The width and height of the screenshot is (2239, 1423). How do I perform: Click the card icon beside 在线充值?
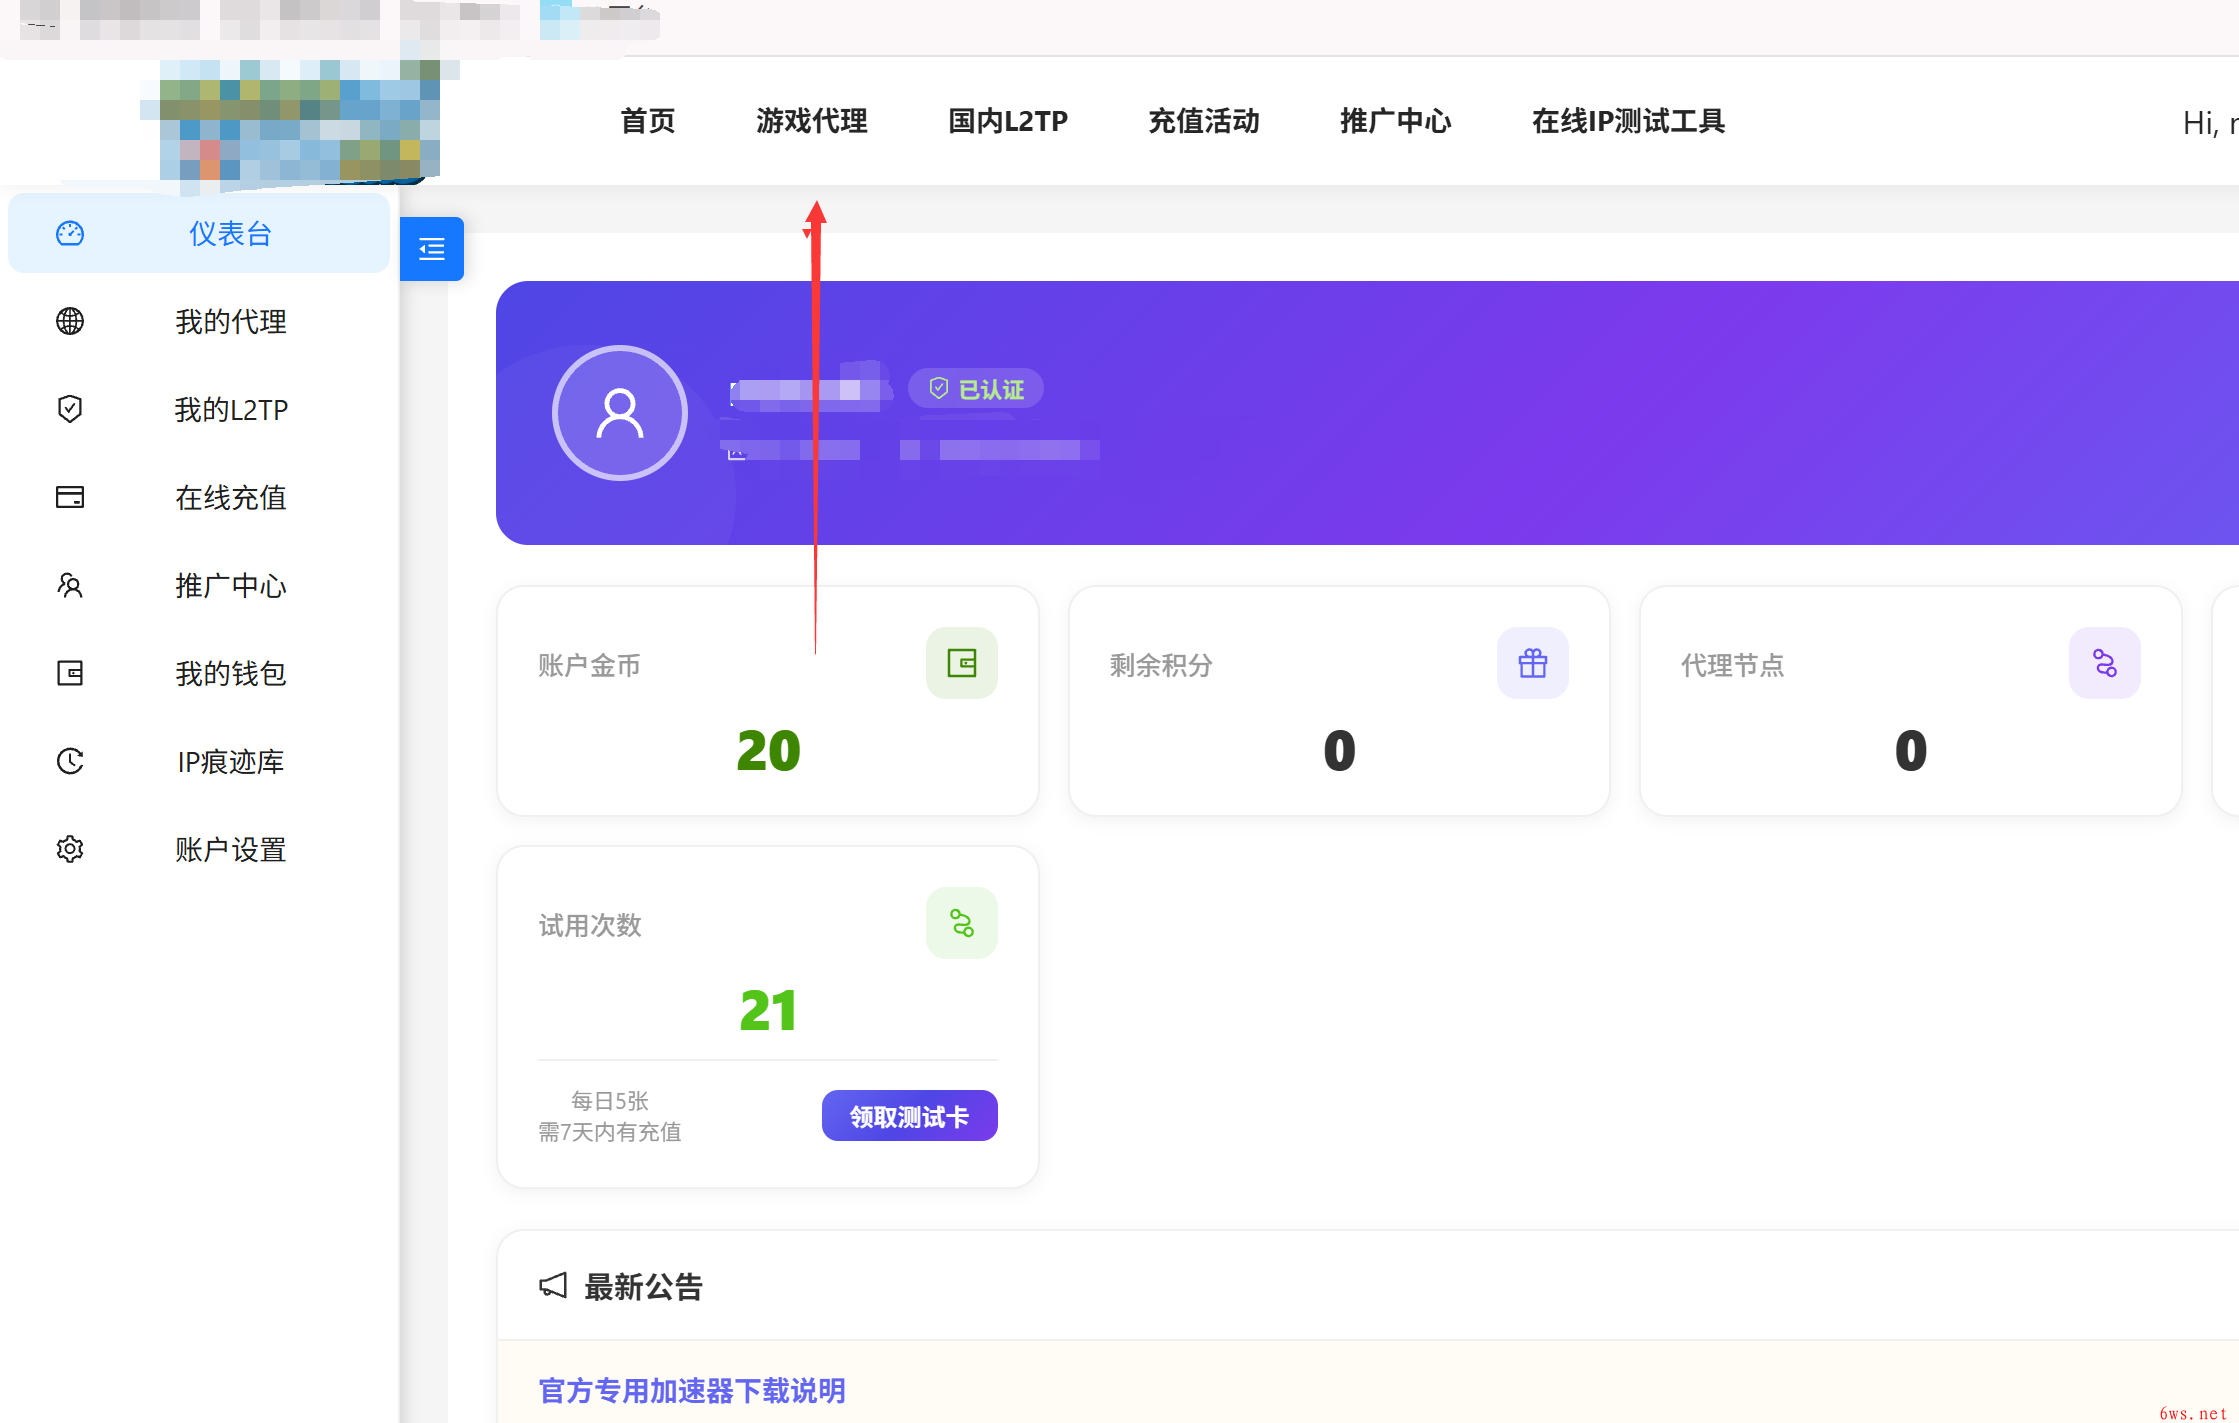pos(70,497)
